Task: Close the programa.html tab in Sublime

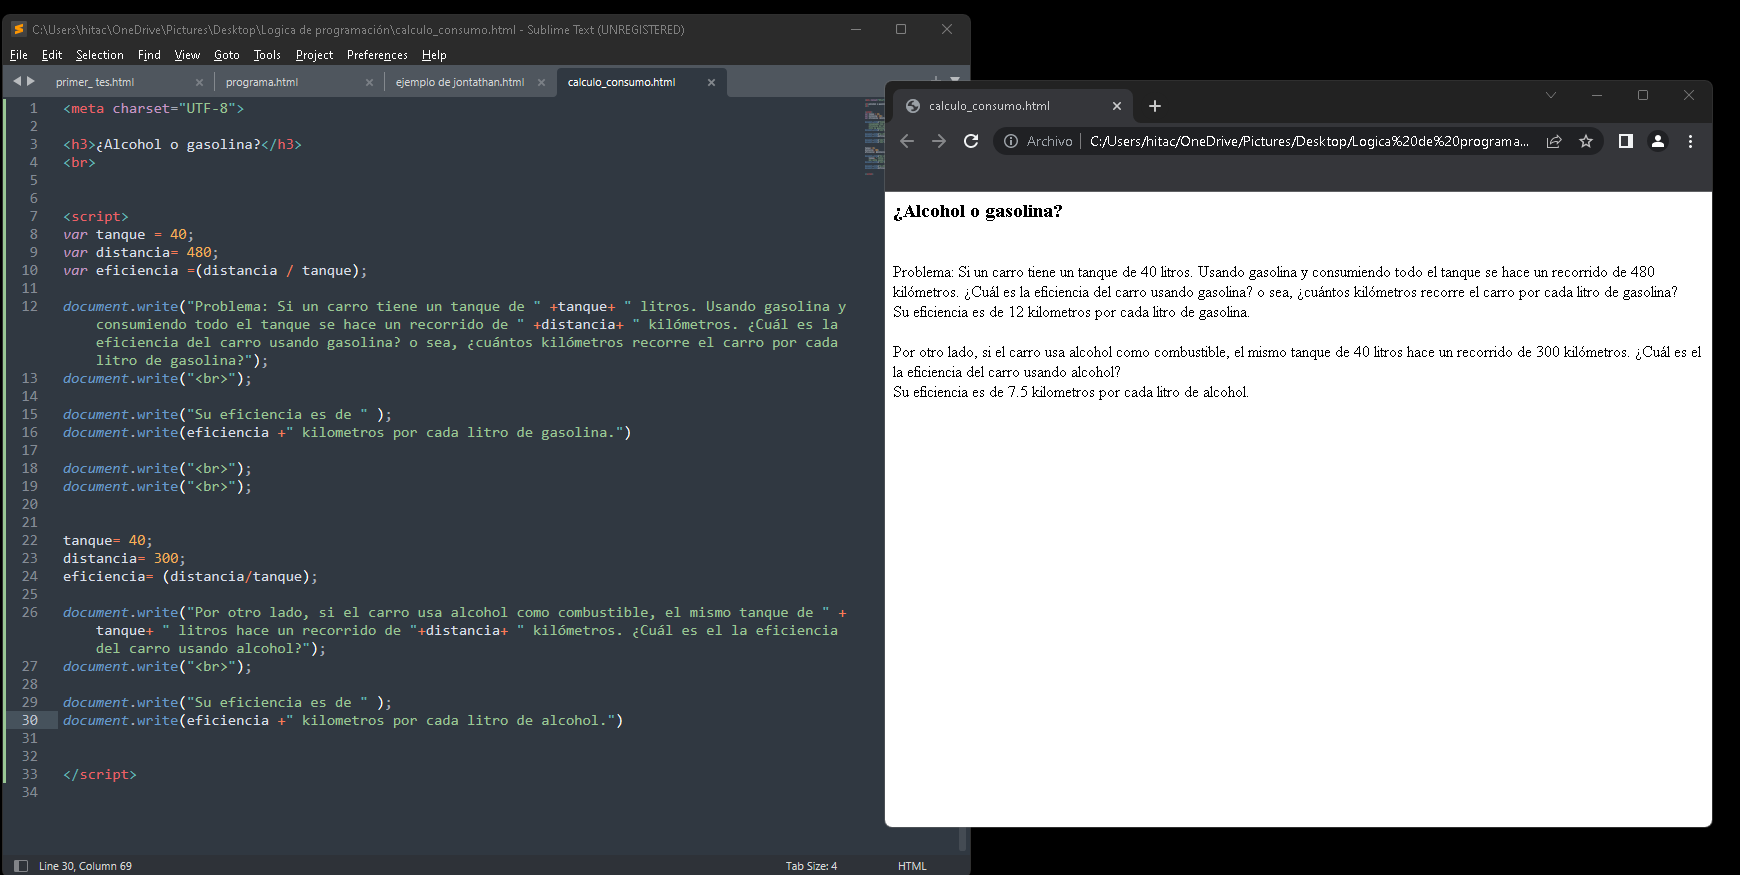Action: pos(369,82)
